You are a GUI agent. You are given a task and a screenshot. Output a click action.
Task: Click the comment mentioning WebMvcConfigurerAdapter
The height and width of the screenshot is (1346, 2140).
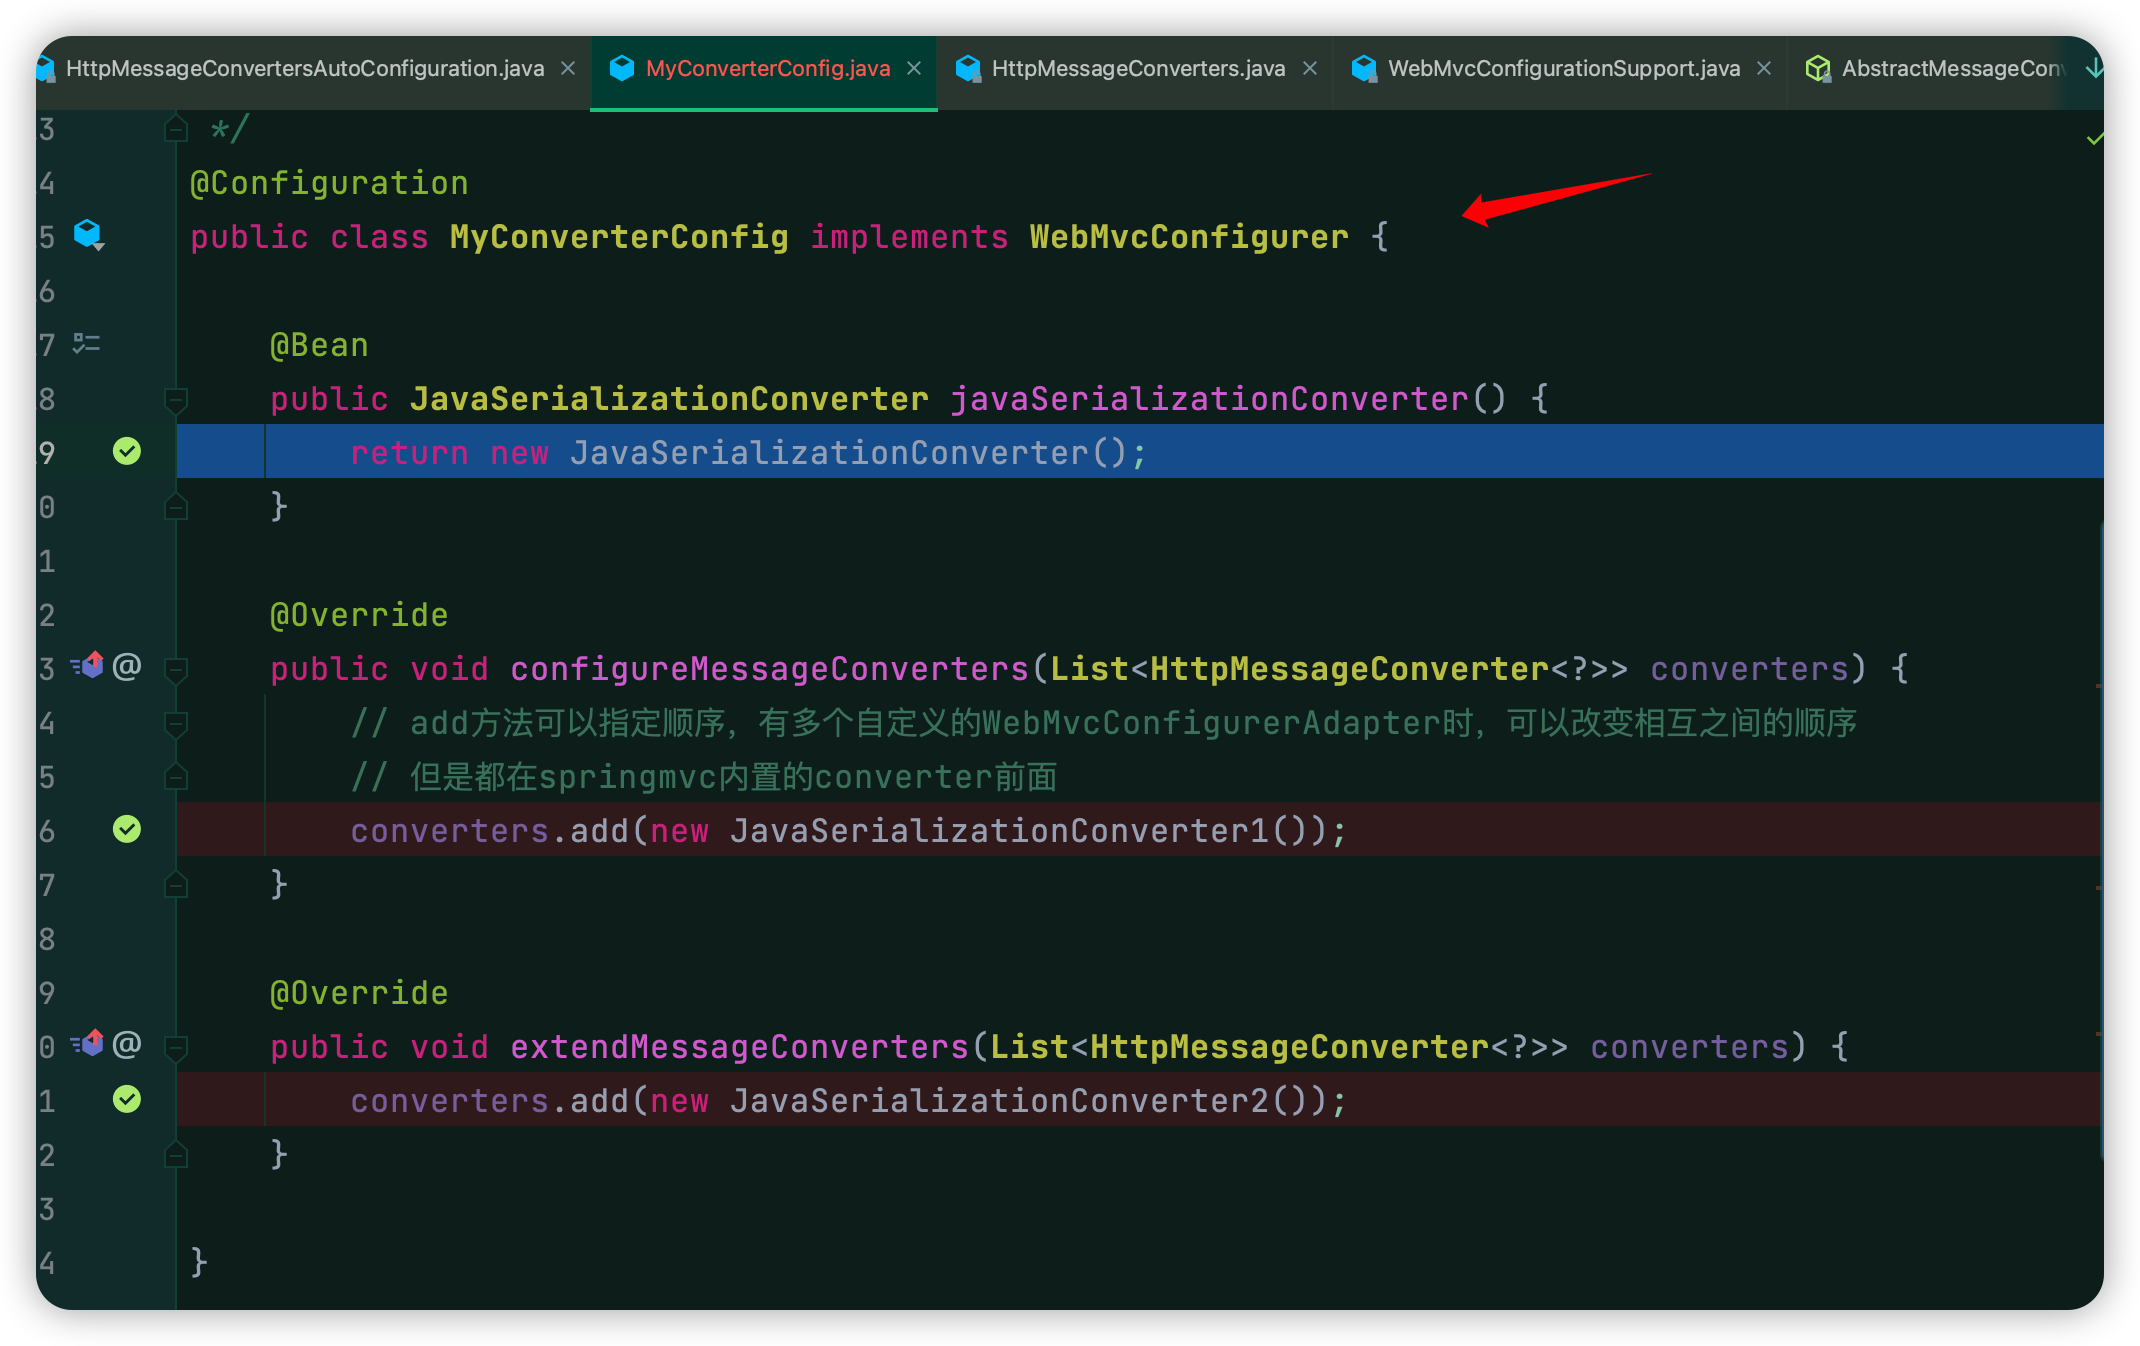(x=1103, y=723)
